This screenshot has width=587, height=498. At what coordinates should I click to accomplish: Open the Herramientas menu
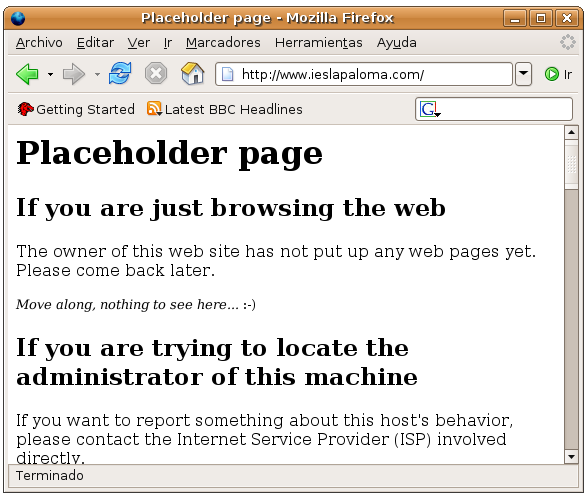[x=319, y=43]
